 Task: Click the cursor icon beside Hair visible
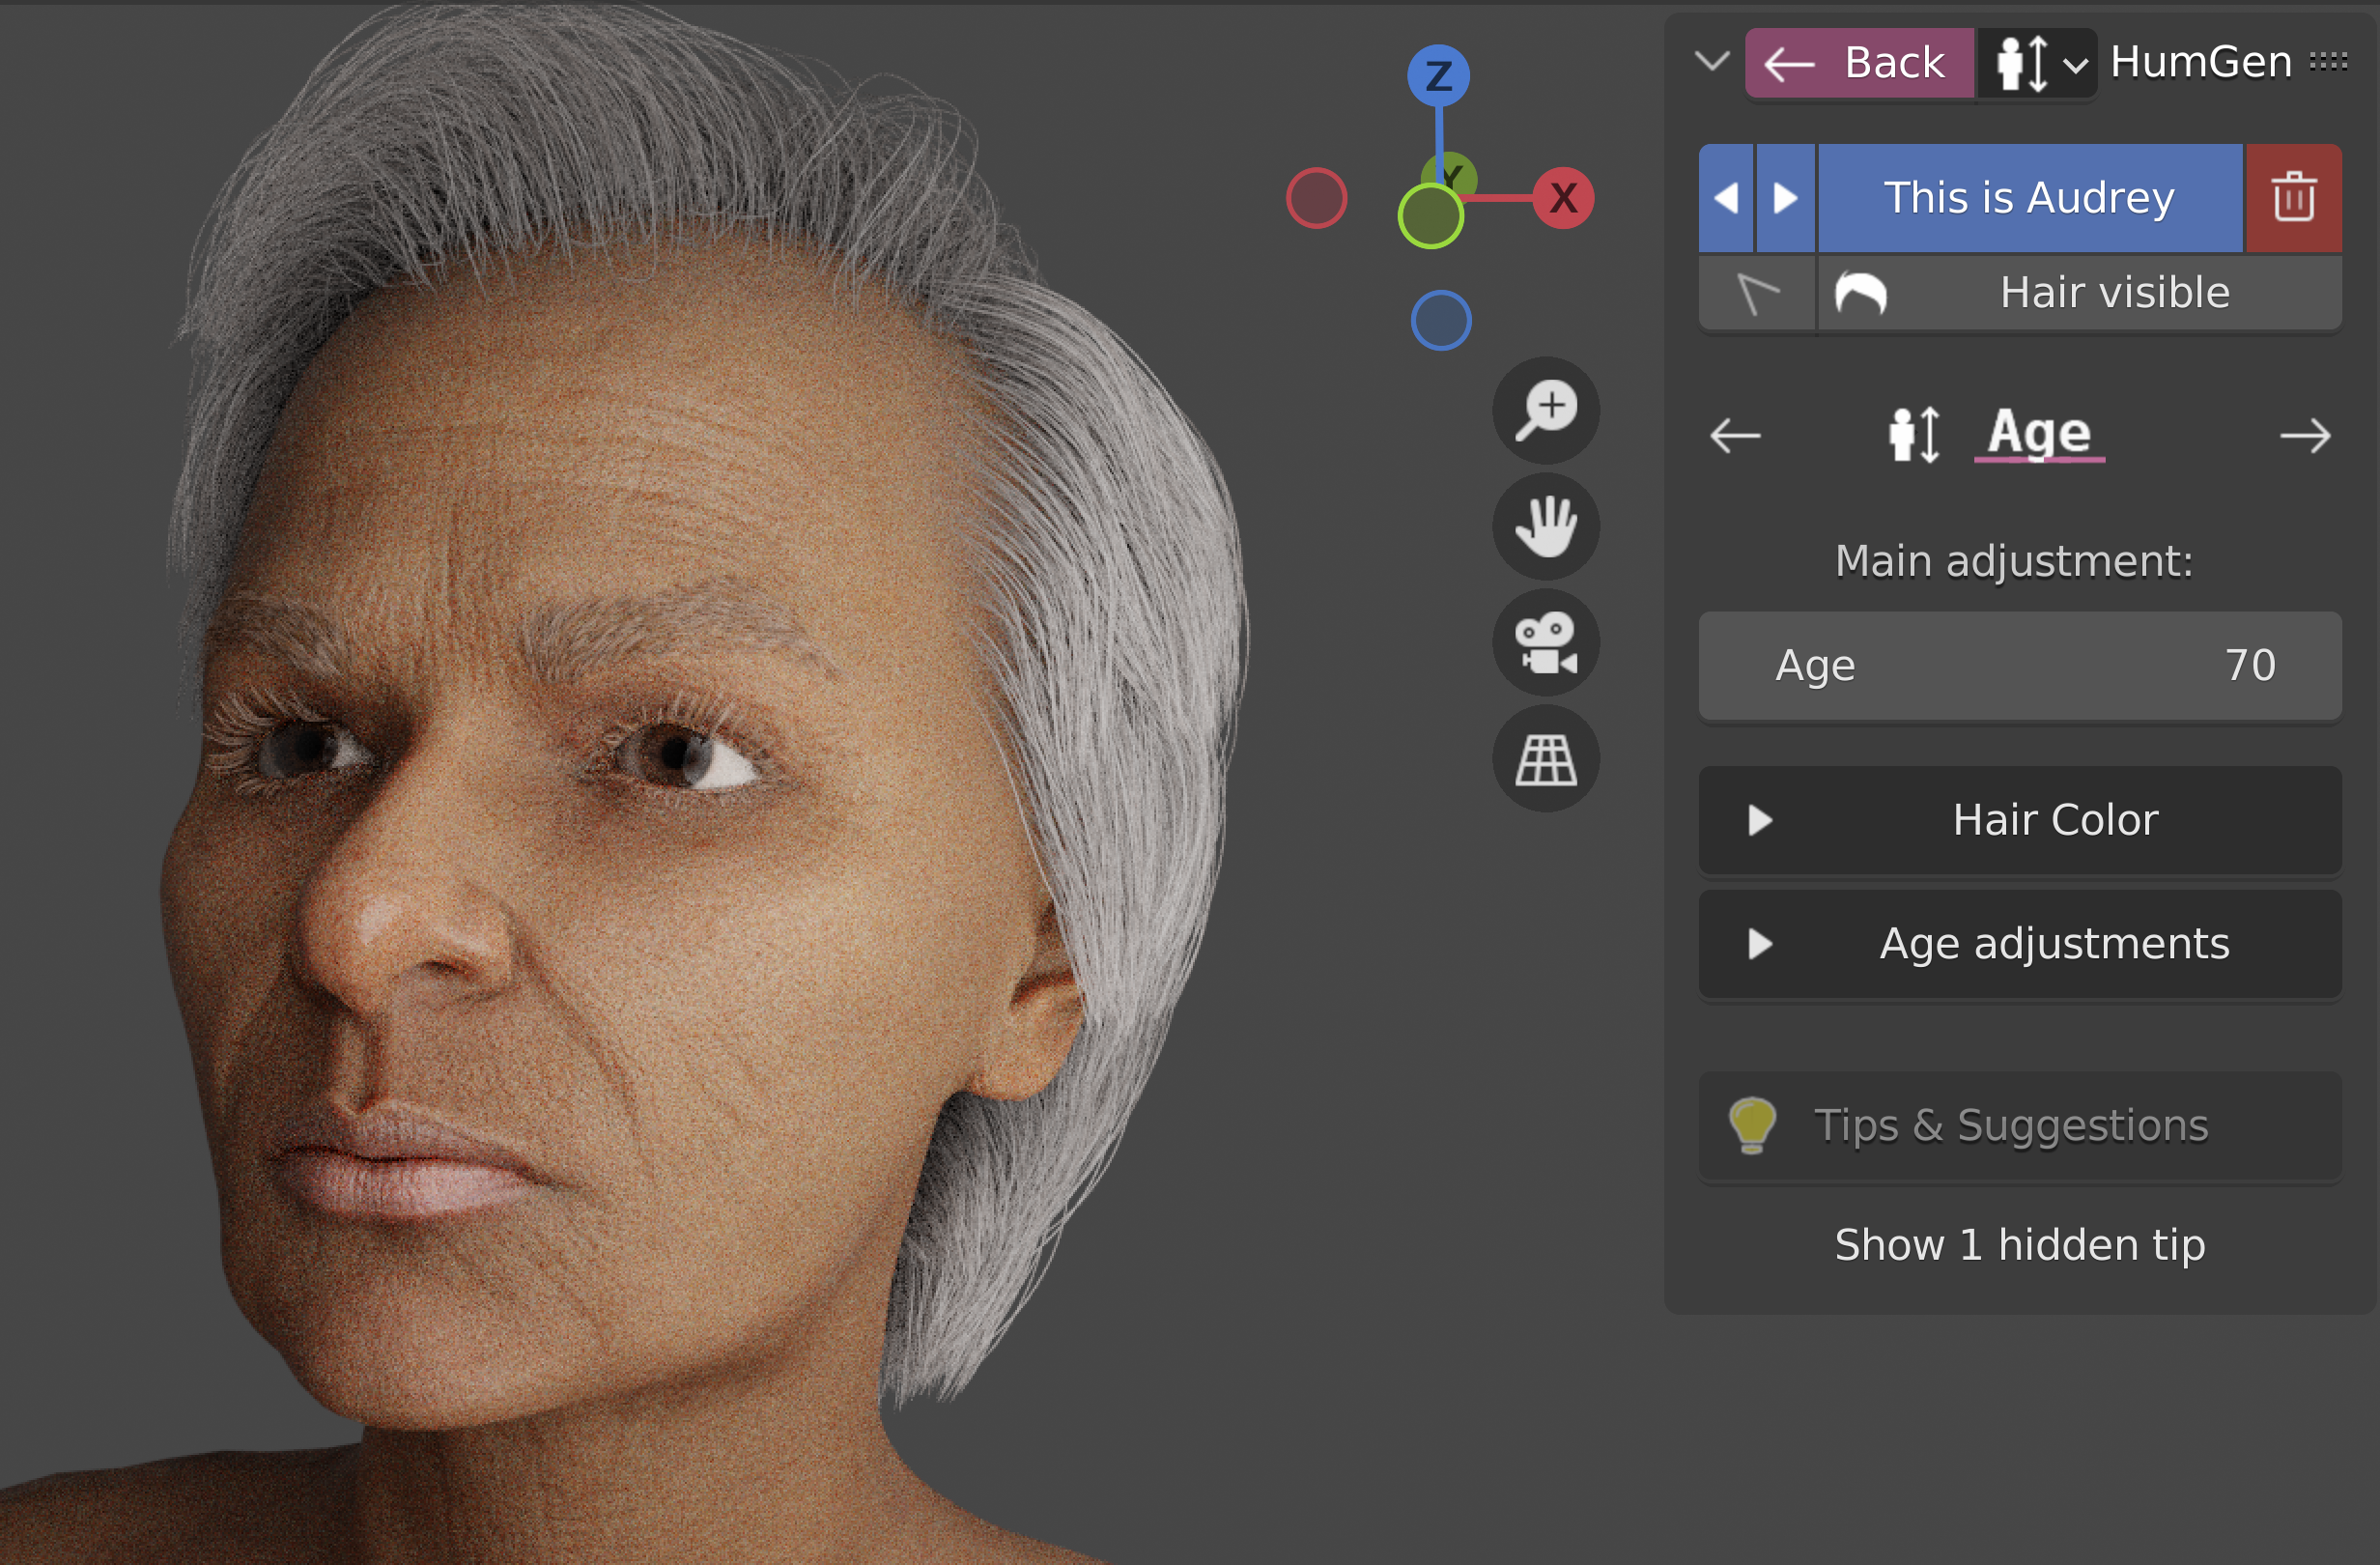pos(1757,293)
